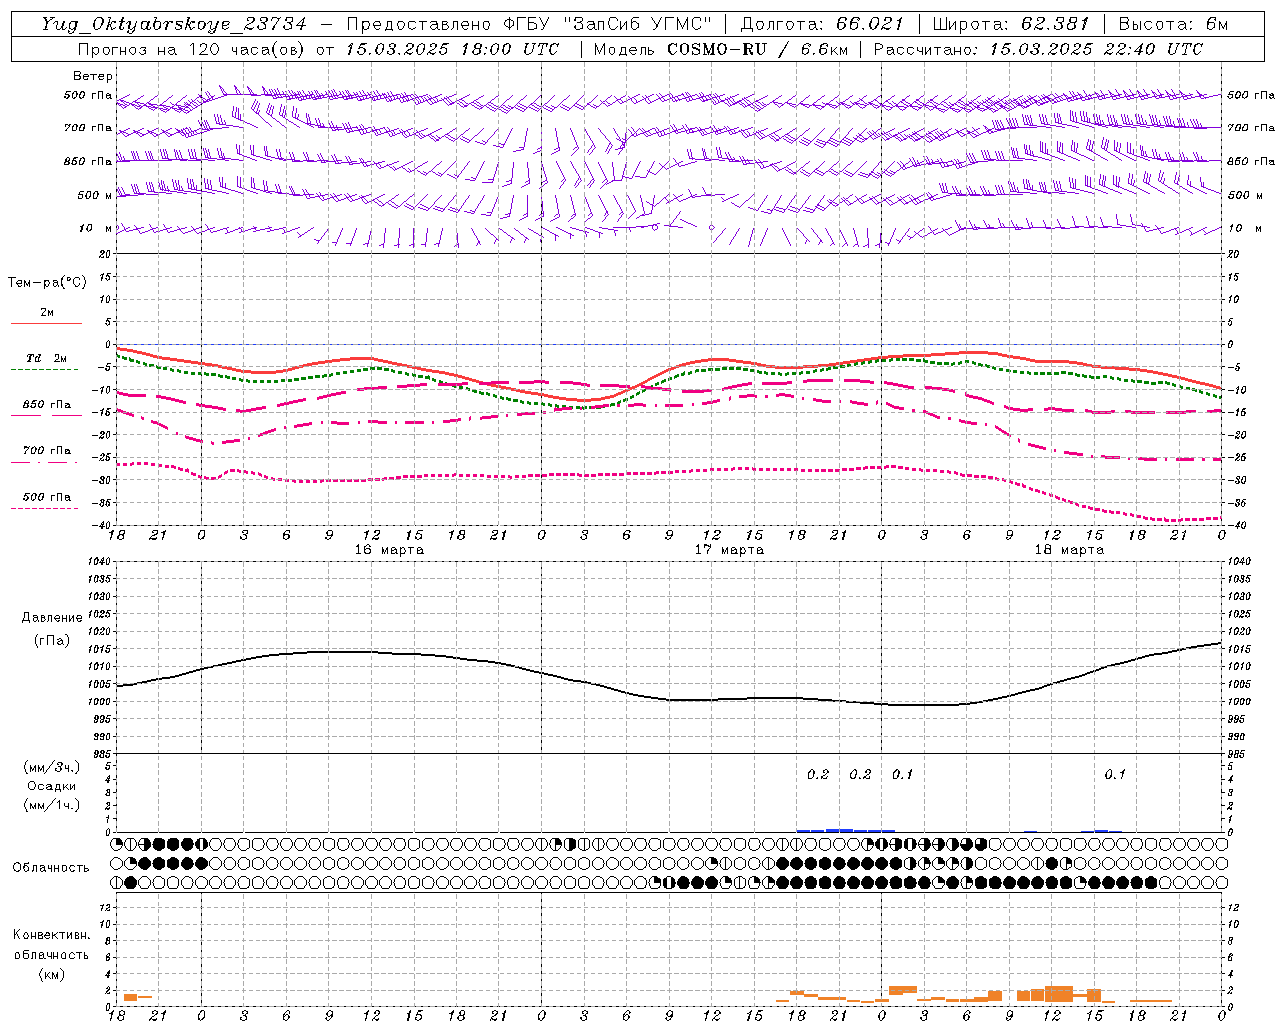1280x1024 pixels.
Task: Click the 0.1 precipitation value on 18 марта afternoon
Action: tap(1114, 774)
